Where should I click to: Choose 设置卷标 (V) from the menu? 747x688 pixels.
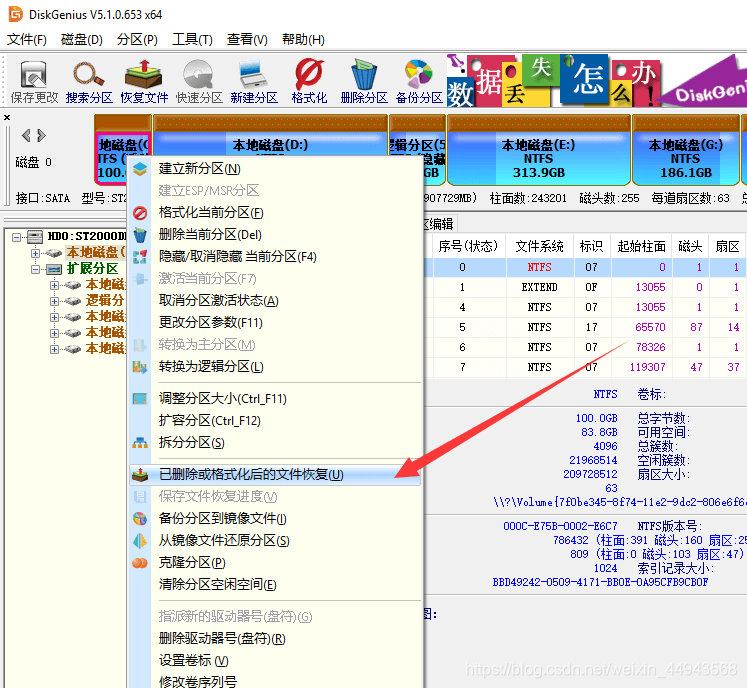[x=275, y=660]
